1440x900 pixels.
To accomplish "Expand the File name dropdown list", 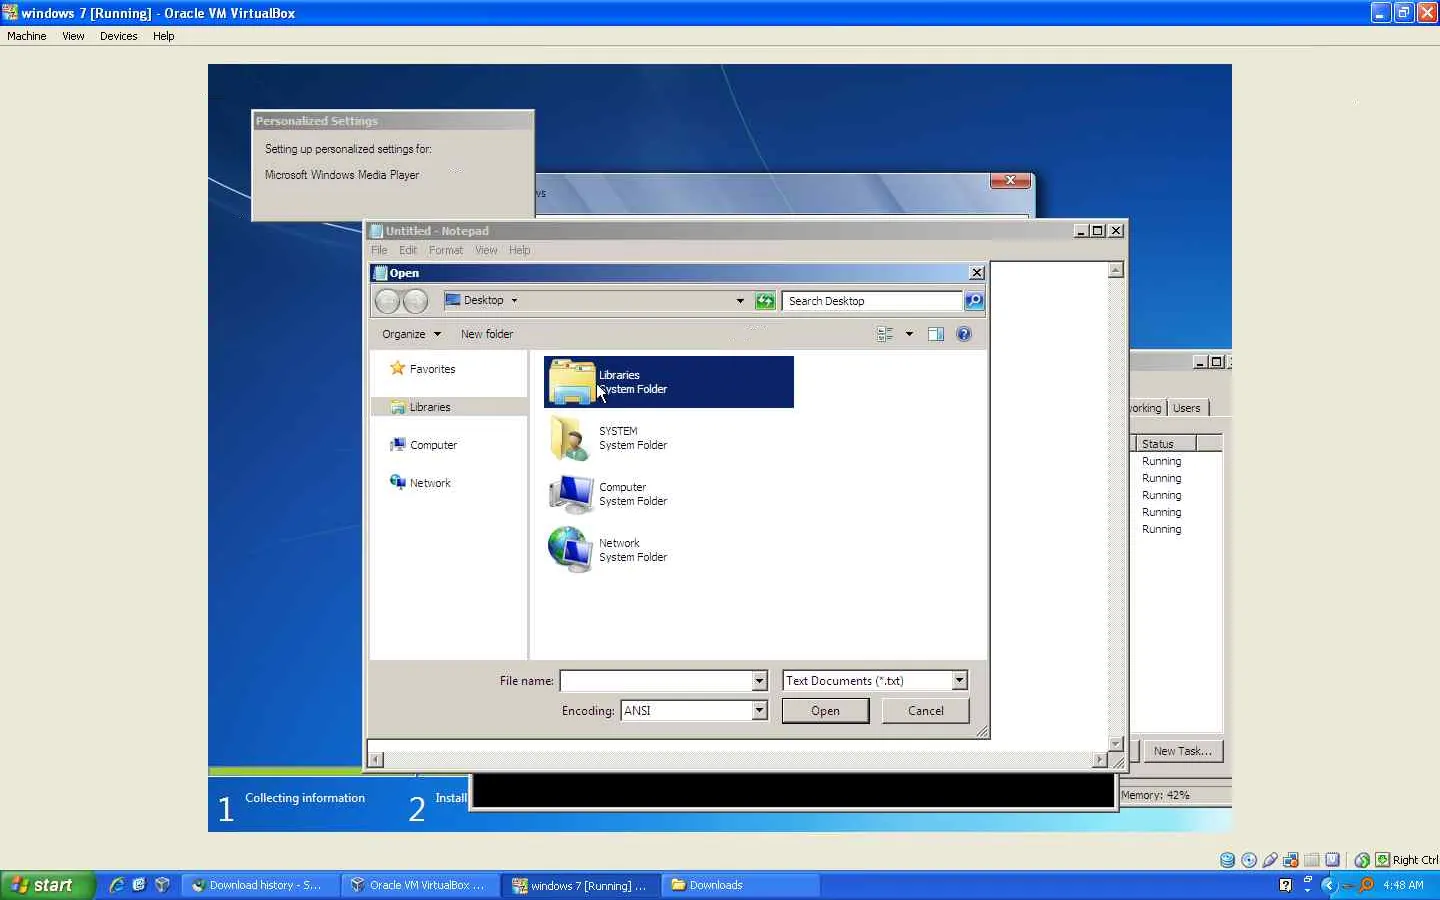I will (x=759, y=681).
